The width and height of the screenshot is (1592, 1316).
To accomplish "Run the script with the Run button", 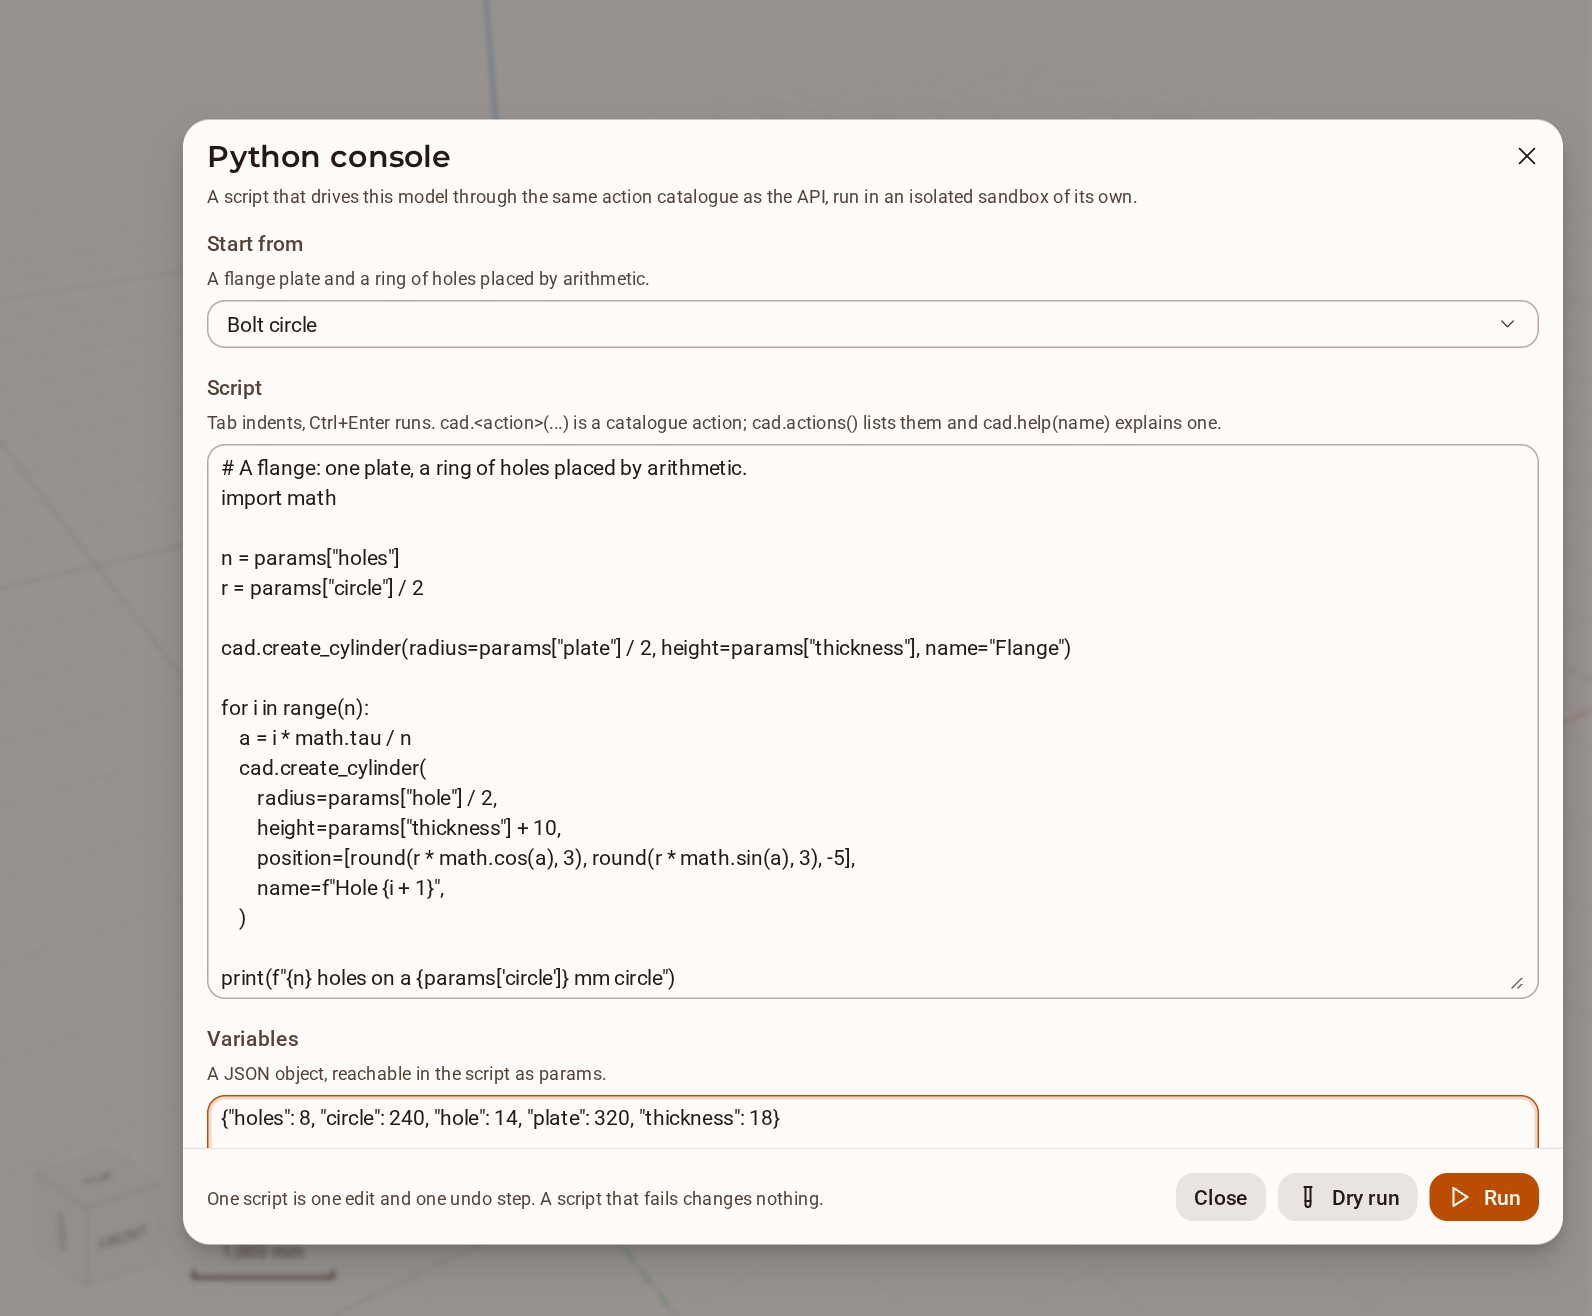I will coord(1483,1197).
